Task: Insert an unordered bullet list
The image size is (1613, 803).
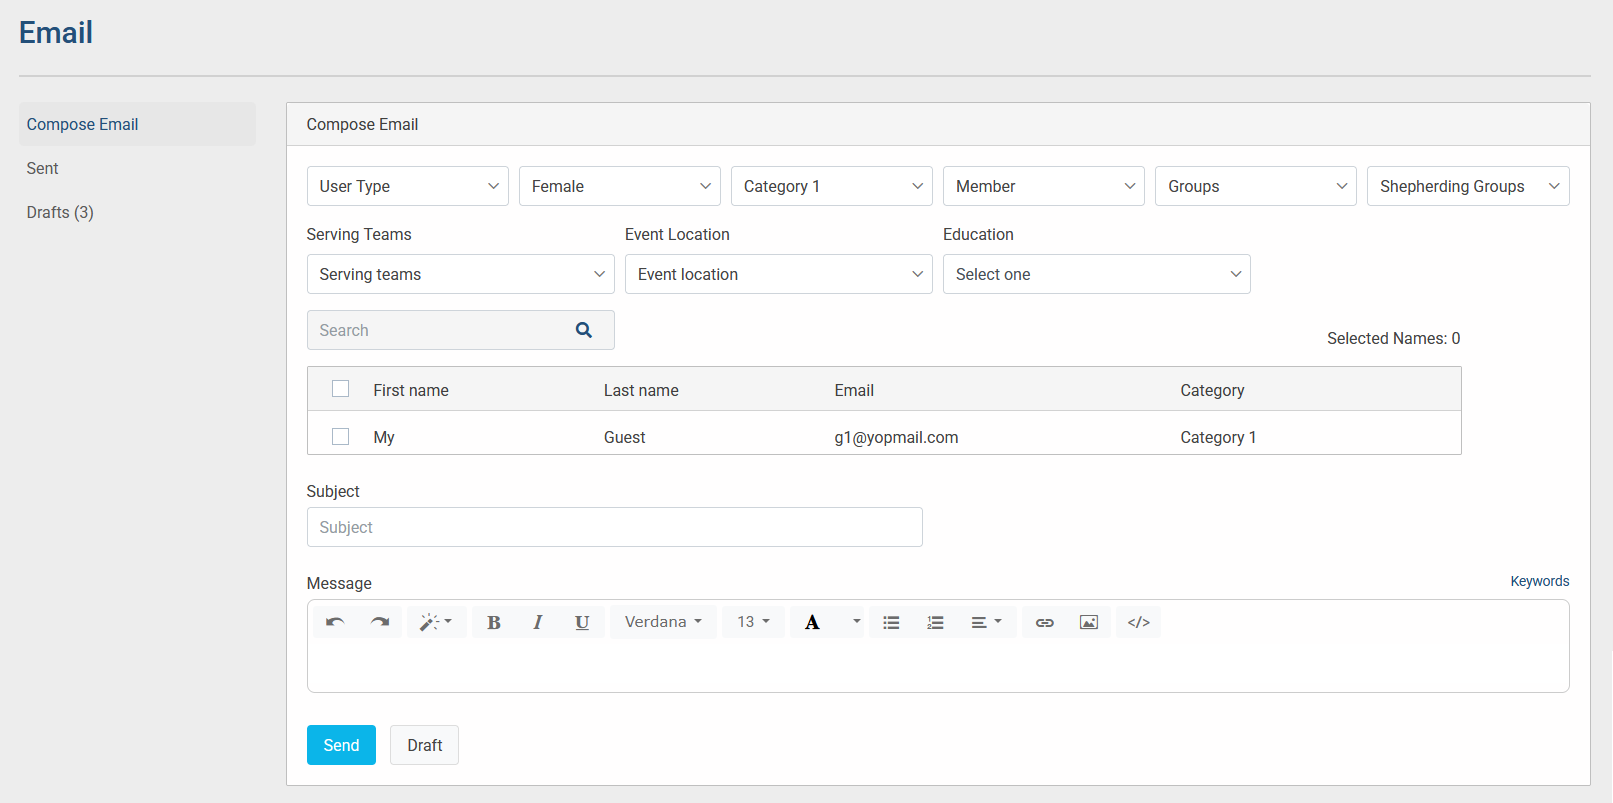Action: click(891, 622)
